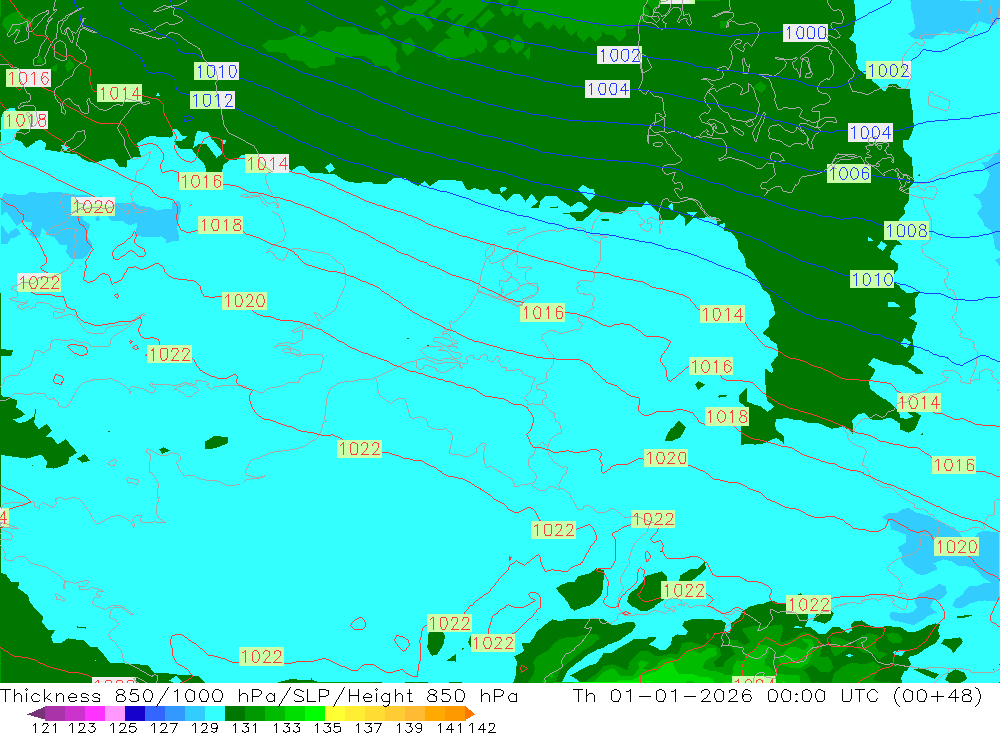The image size is (1000, 733).
Task: Click the darkest blue legend swatch
Action: [x=135, y=713]
